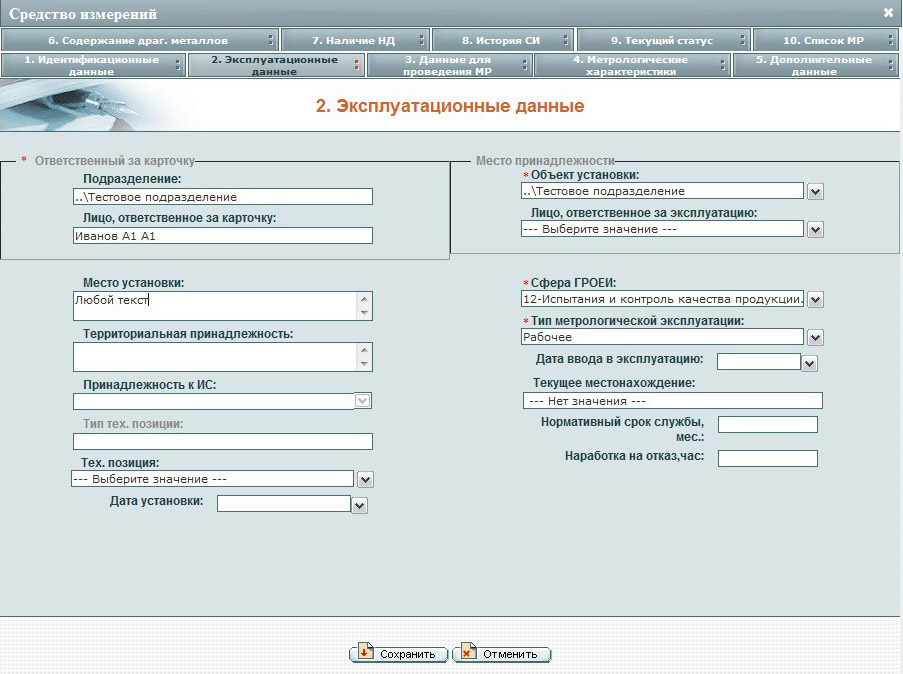Expand the Тех. позиция dropdown arrow
Viewport: 903px width, 674px height.
pyautogui.click(x=366, y=479)
